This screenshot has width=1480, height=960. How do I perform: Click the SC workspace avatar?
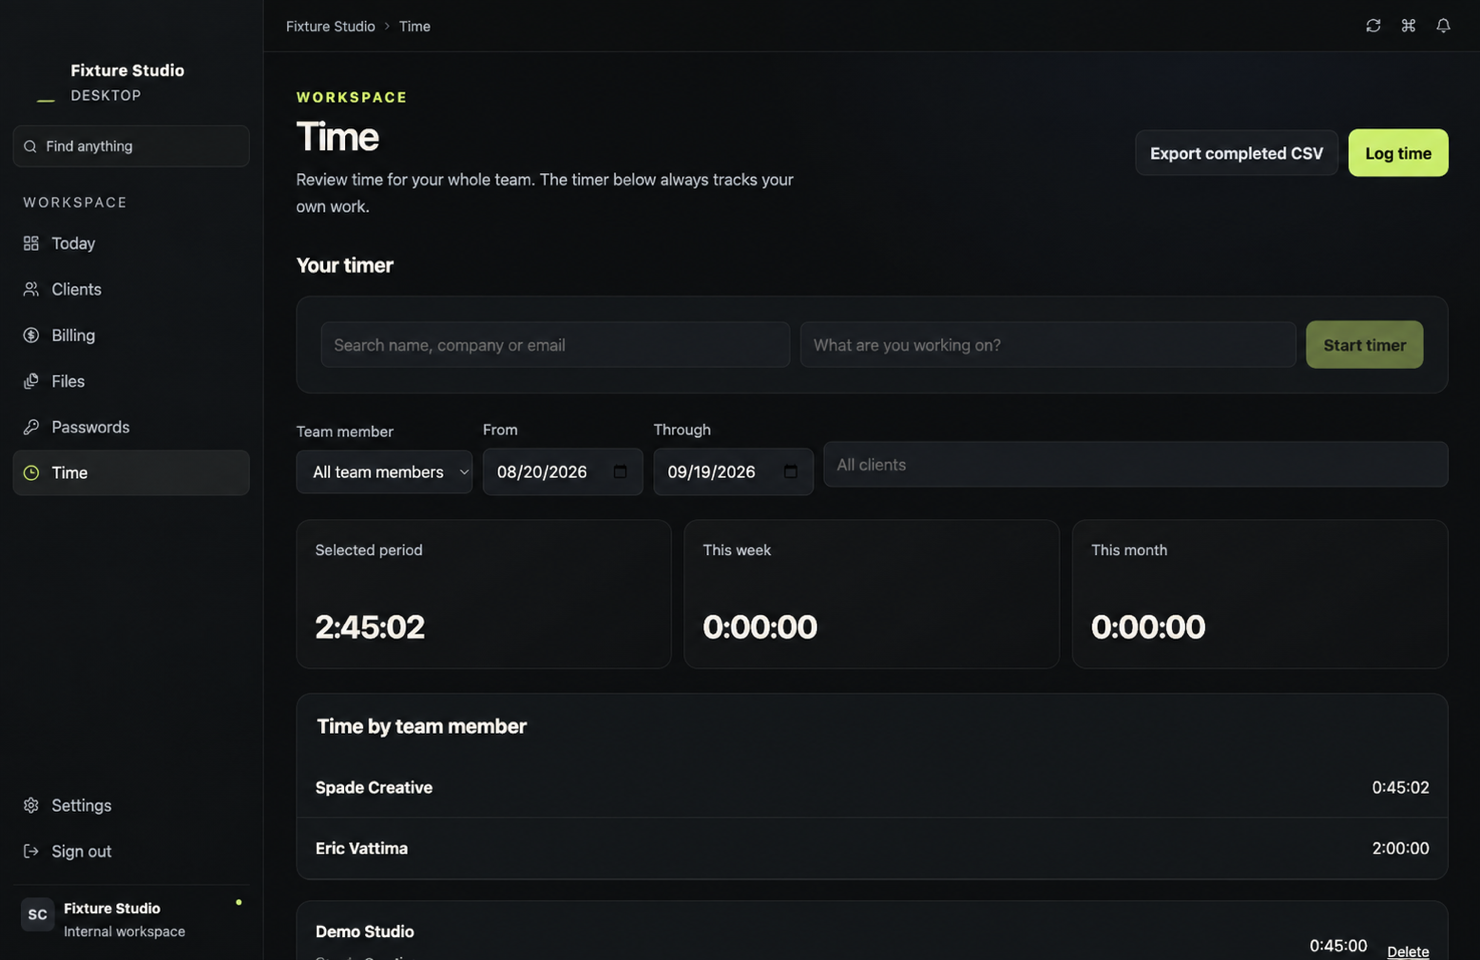[x=37, y=914]
